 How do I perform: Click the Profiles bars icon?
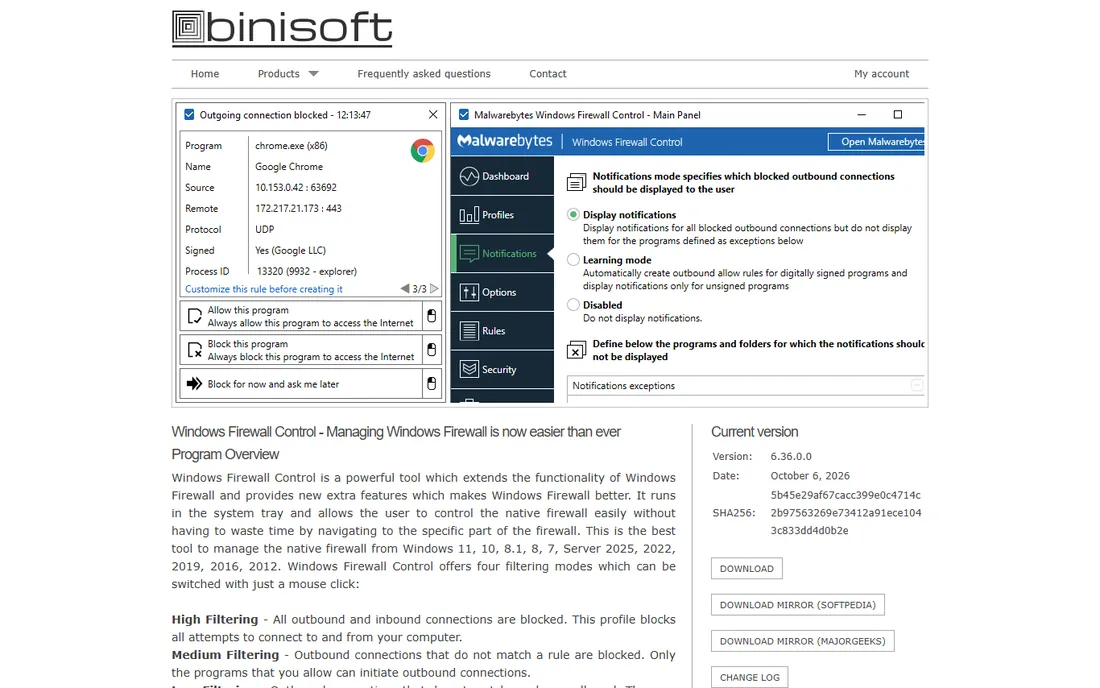click(x=469, y=215)
